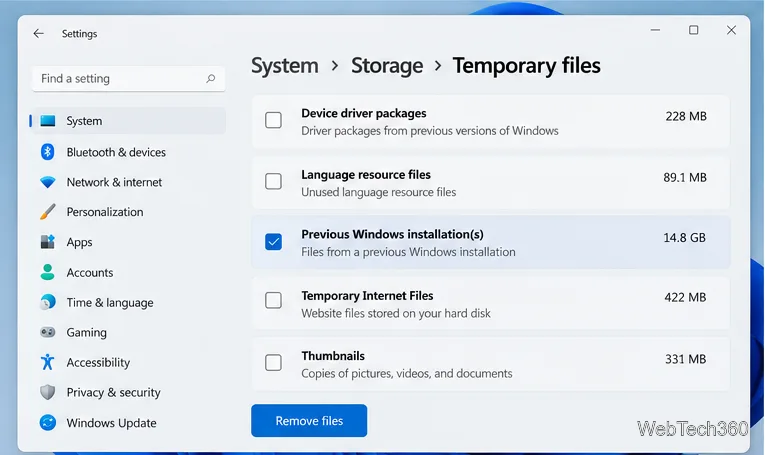Tick the Device driver packages checkbox
Viewport: 765px width, 455px height.
point(273,120)
